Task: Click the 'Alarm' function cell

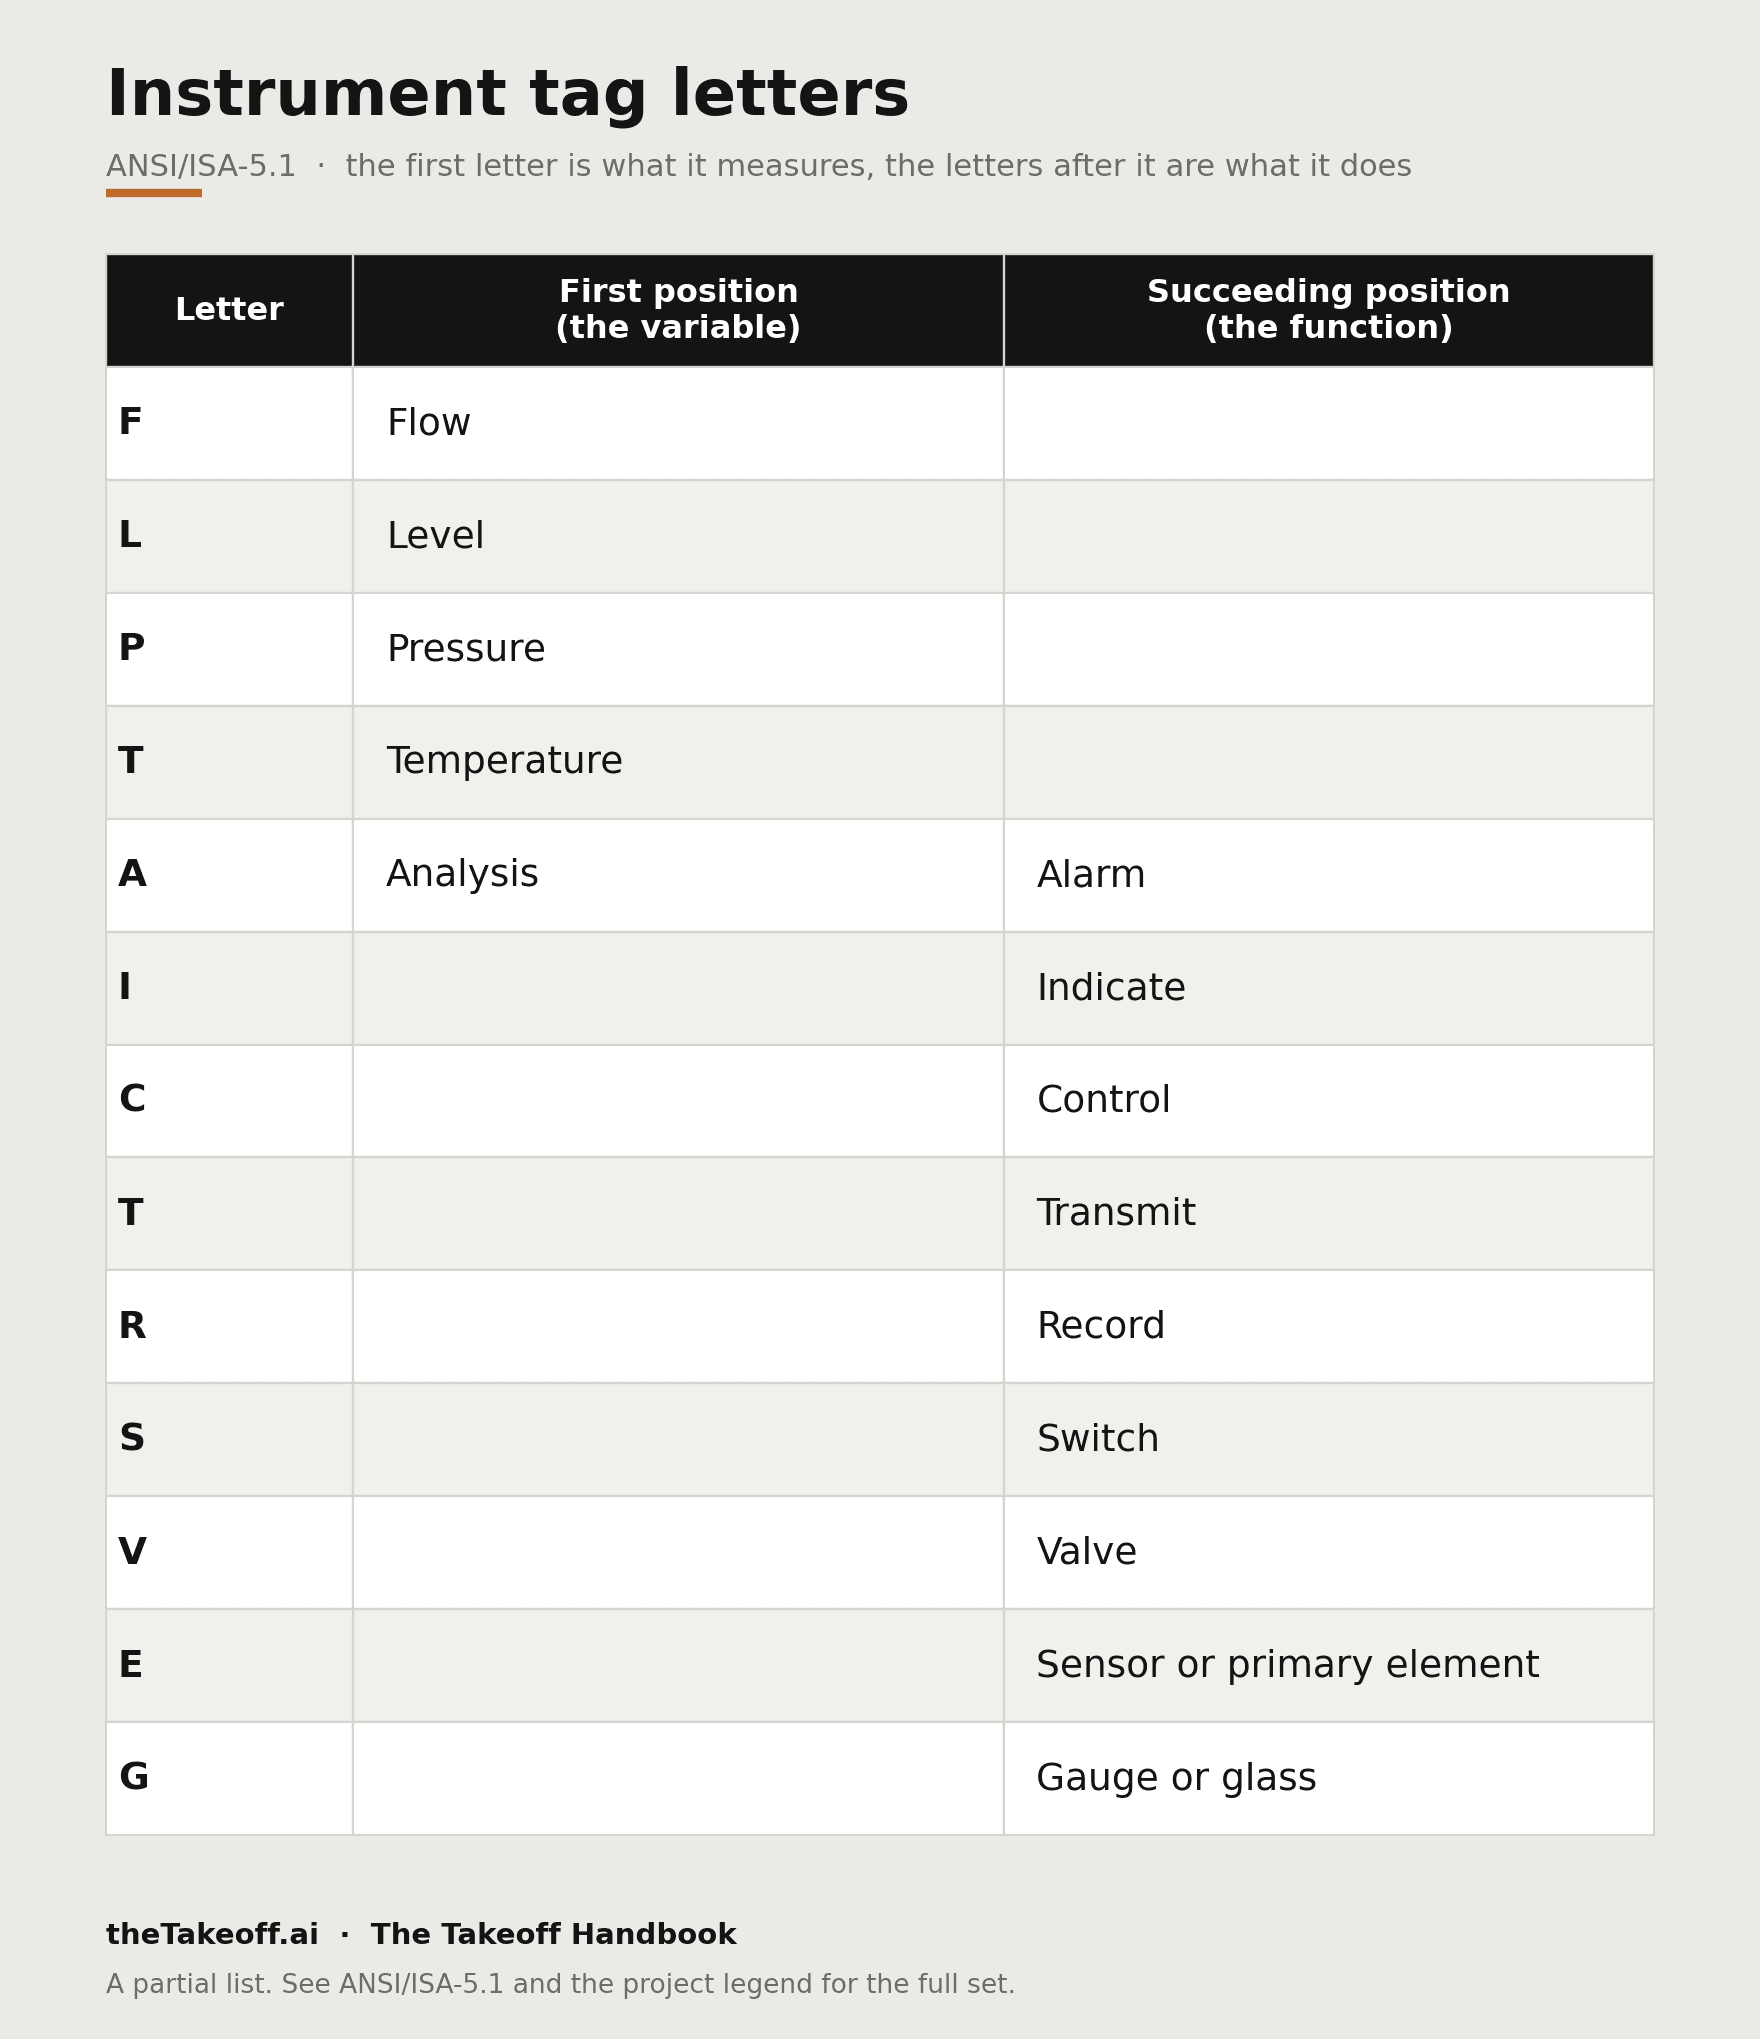Action: 1328,875
